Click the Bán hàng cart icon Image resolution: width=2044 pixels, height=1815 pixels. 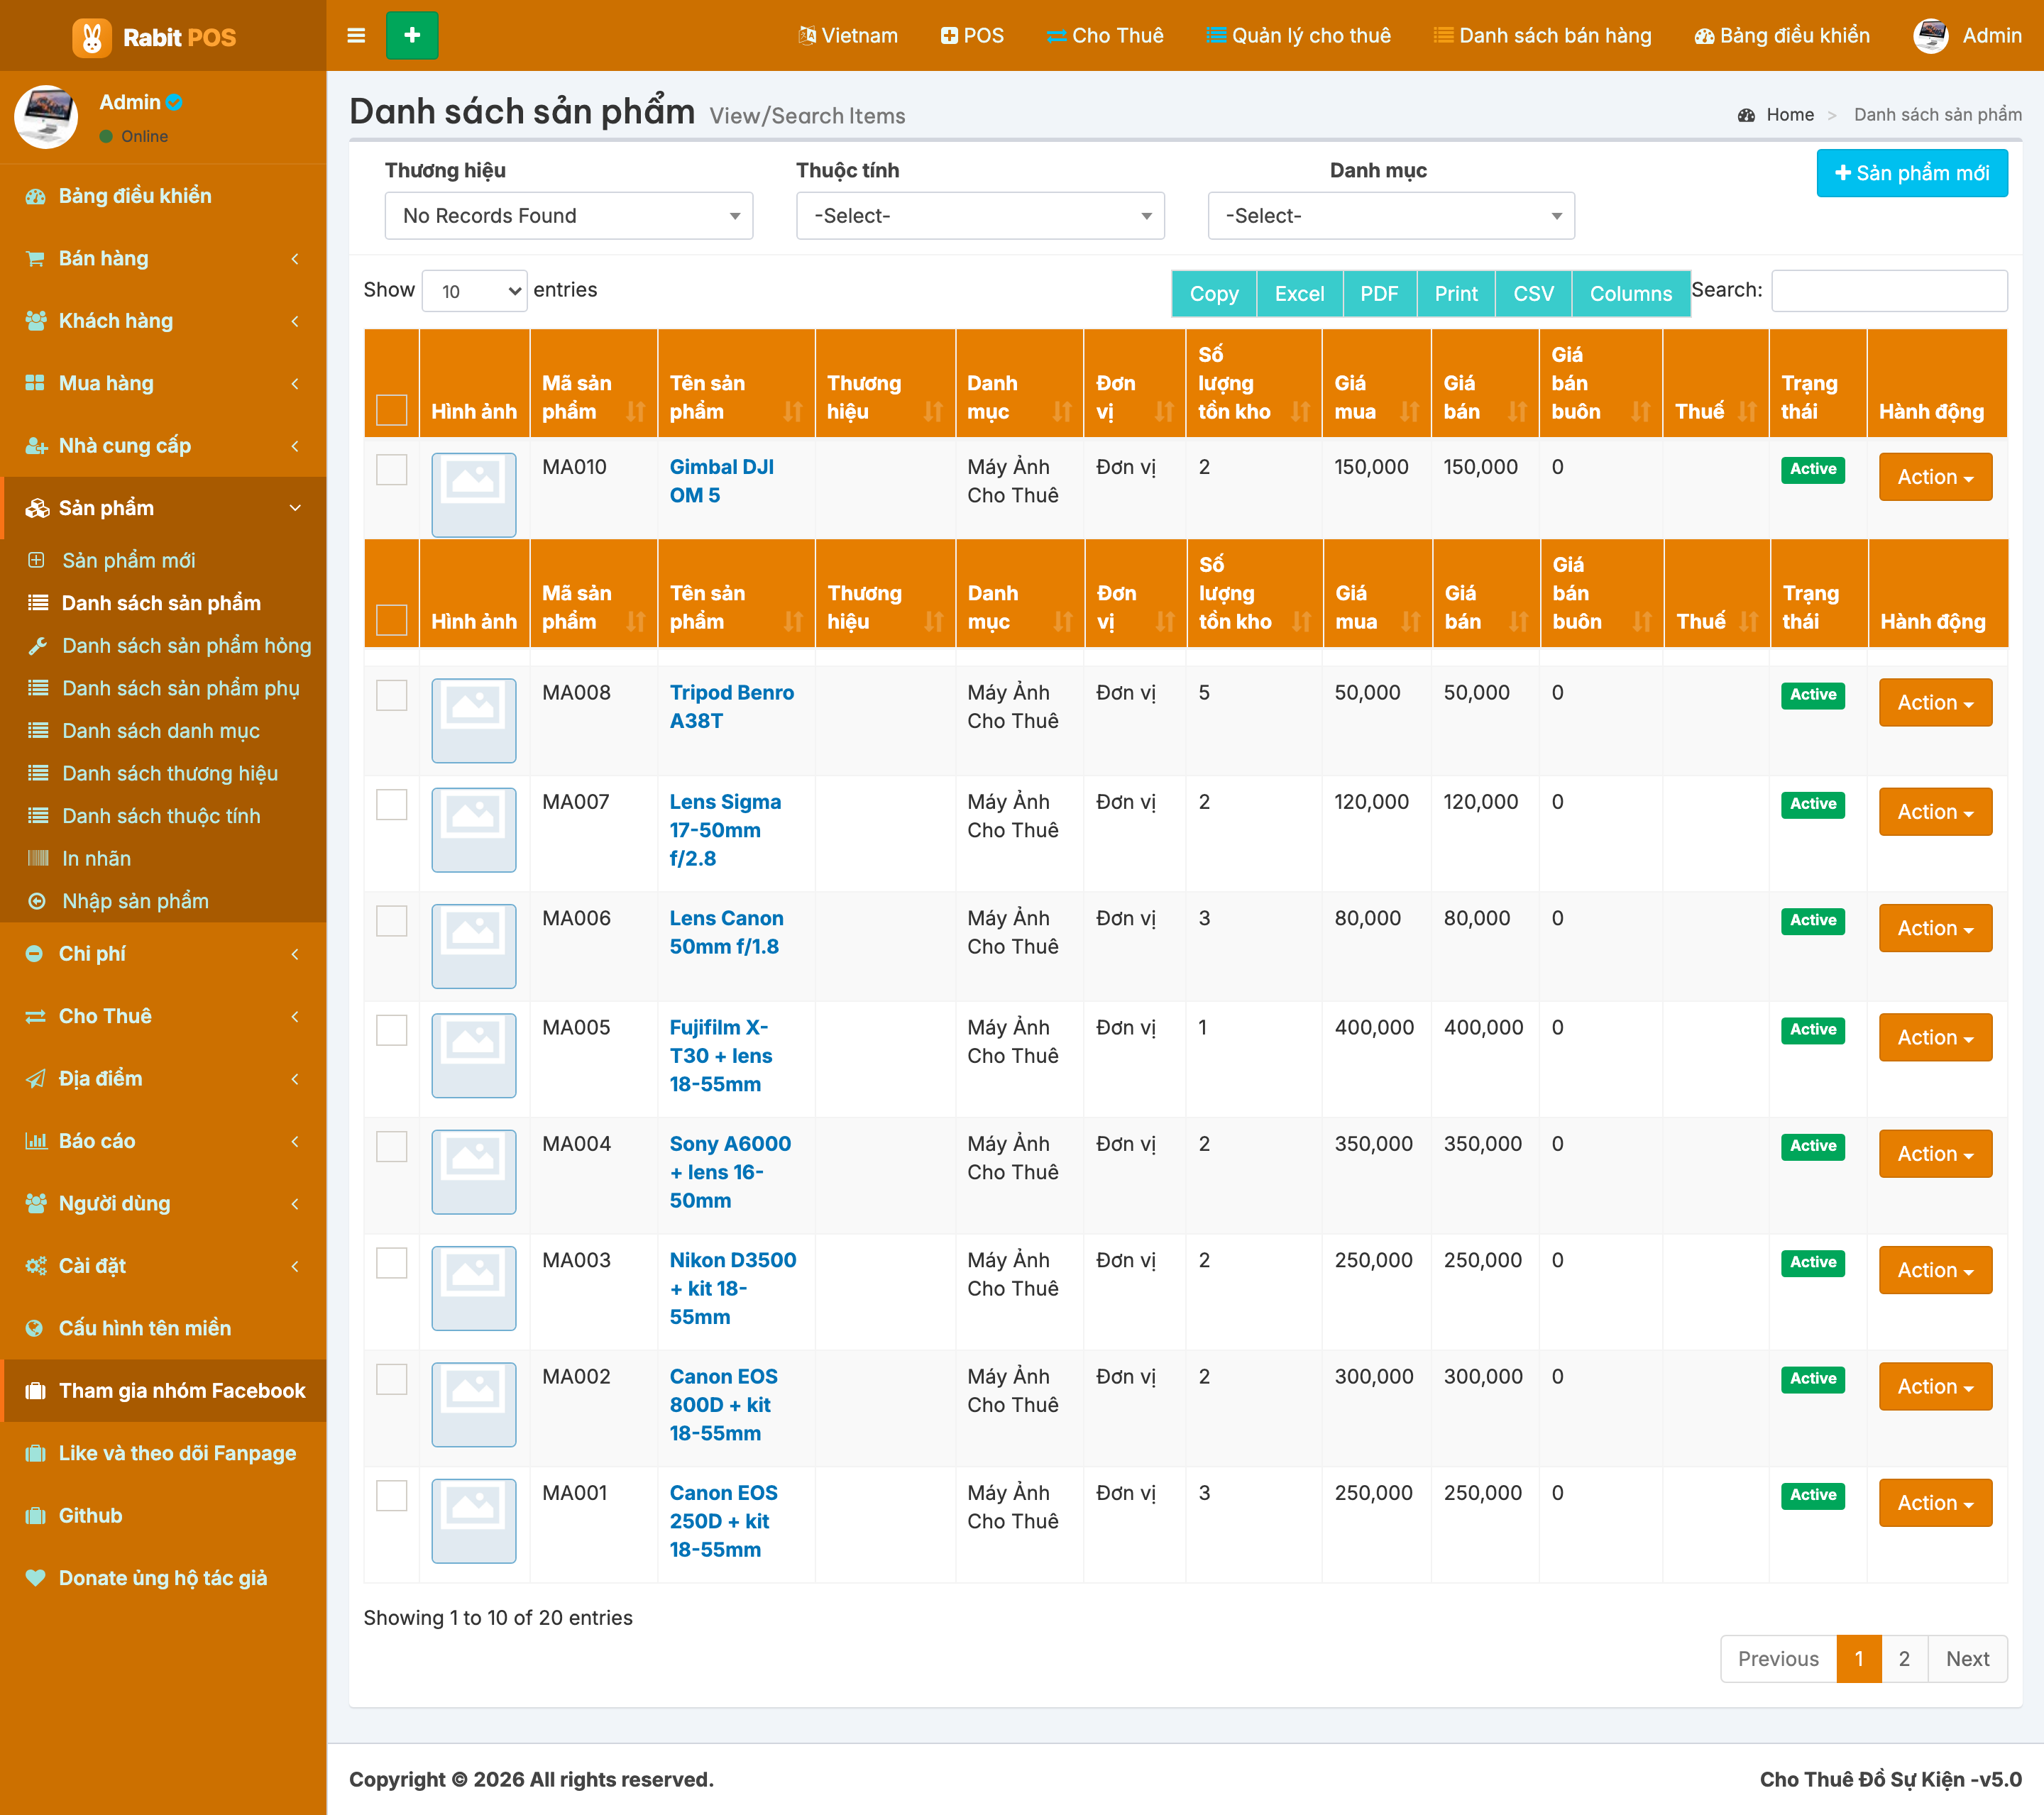(x=35, y=259)
